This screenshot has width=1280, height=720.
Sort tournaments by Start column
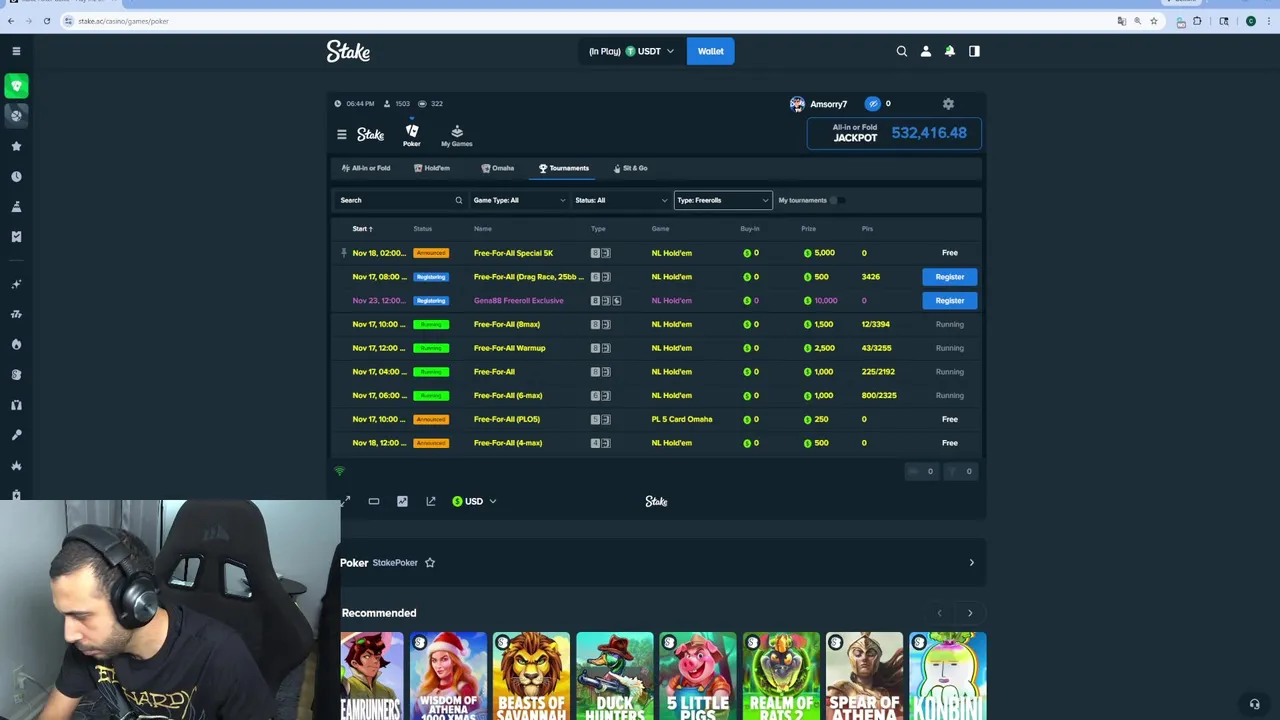[x=362, y=229]
